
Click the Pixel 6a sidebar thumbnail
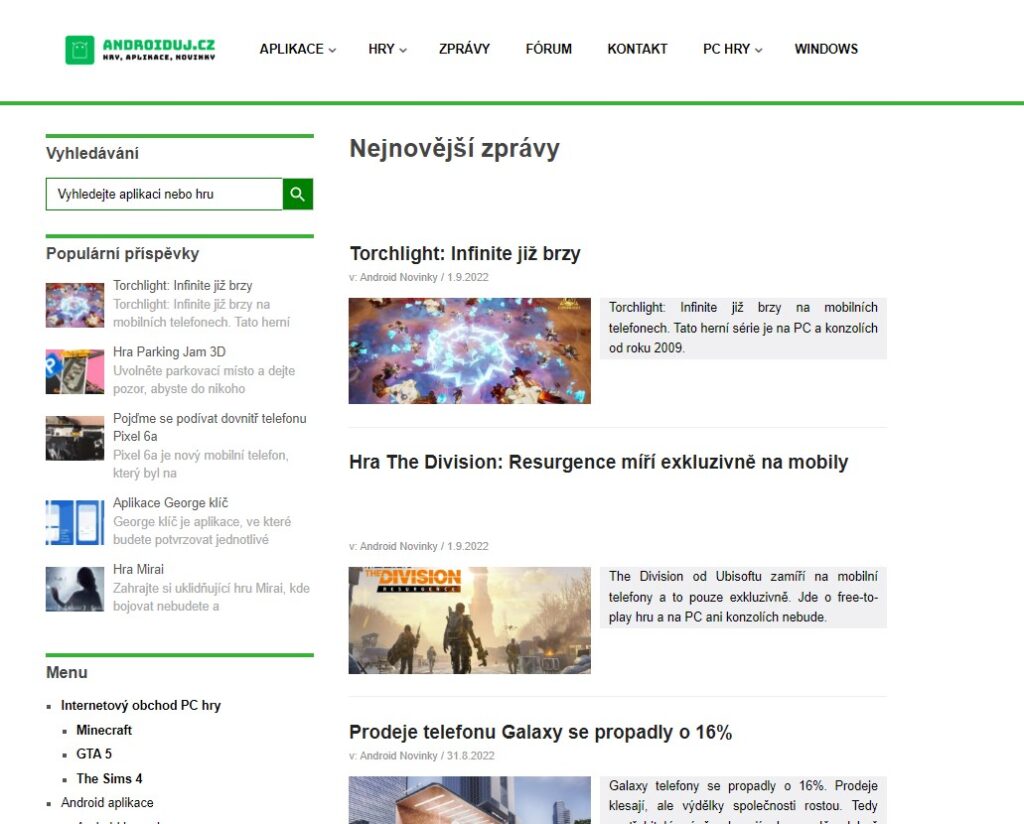[75, 438]
